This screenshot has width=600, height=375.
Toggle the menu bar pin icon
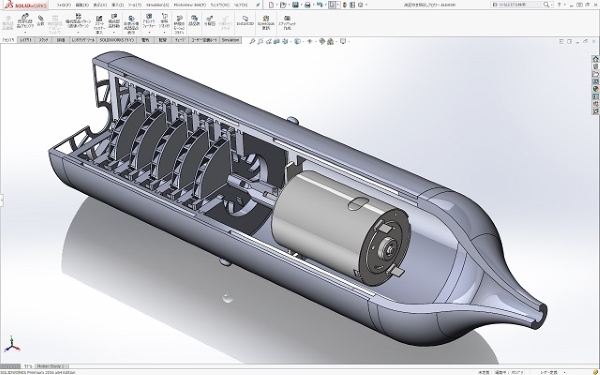click(x=258, y=5)
